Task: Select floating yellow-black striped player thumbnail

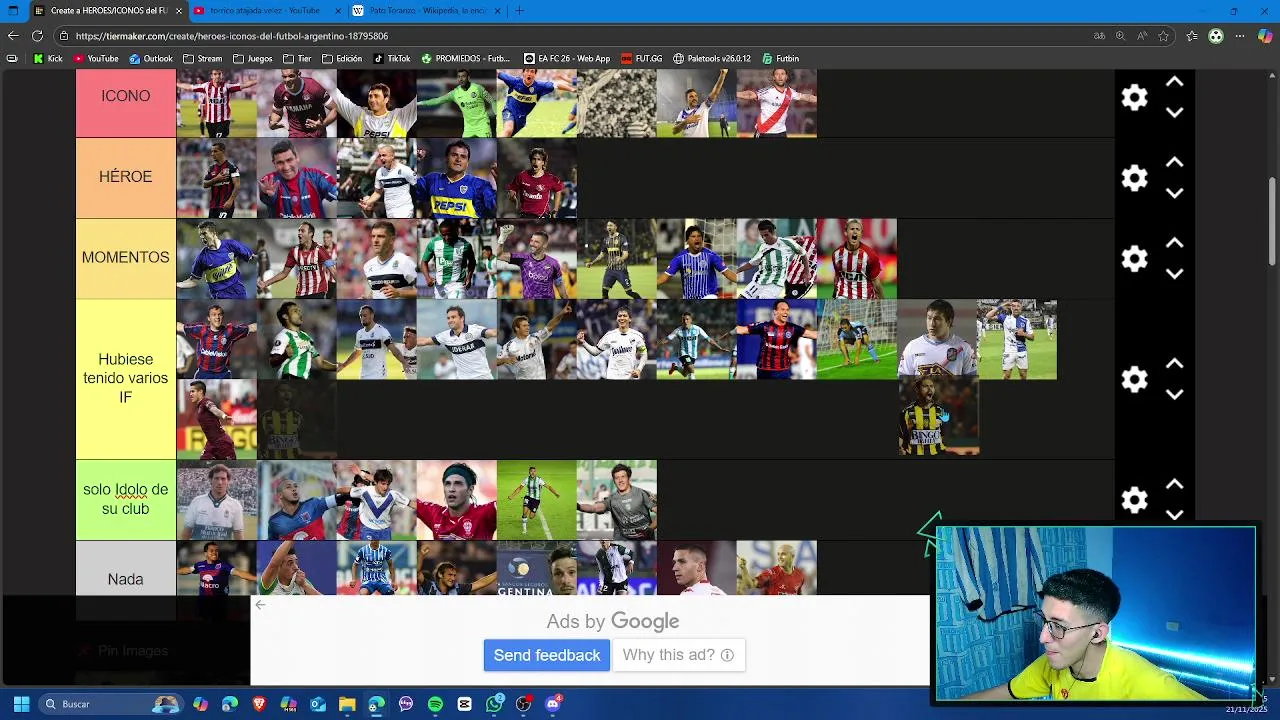Action: (938, 415)
